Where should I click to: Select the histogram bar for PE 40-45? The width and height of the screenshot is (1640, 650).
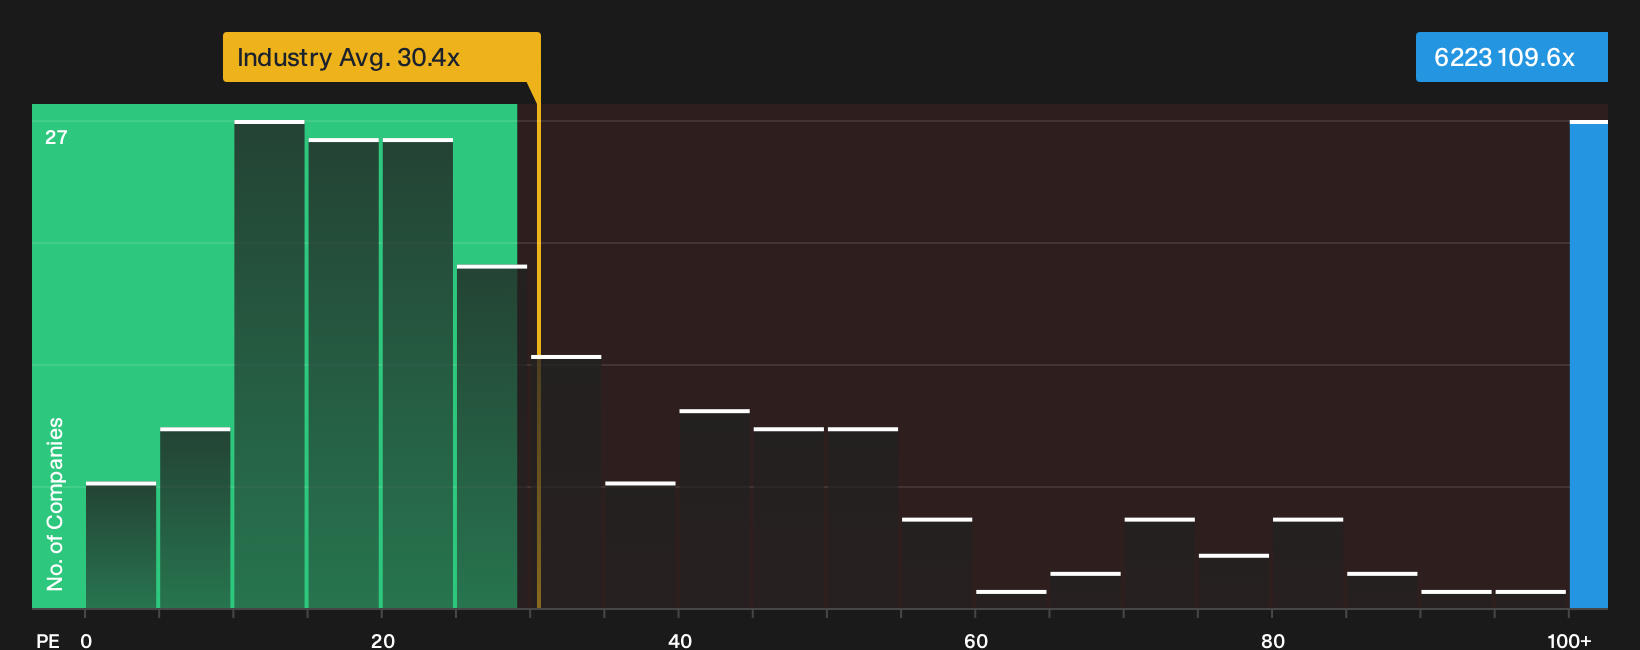point(714,509)
